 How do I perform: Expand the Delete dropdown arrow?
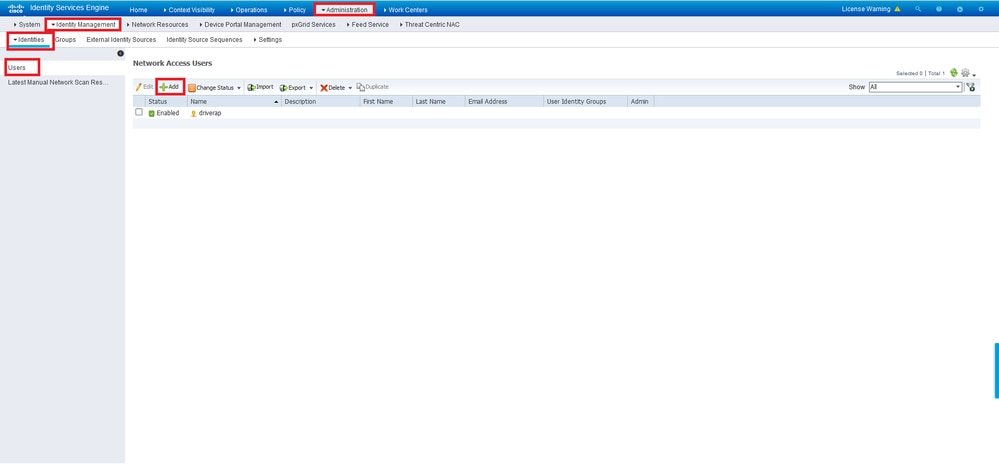coord(350,88)
